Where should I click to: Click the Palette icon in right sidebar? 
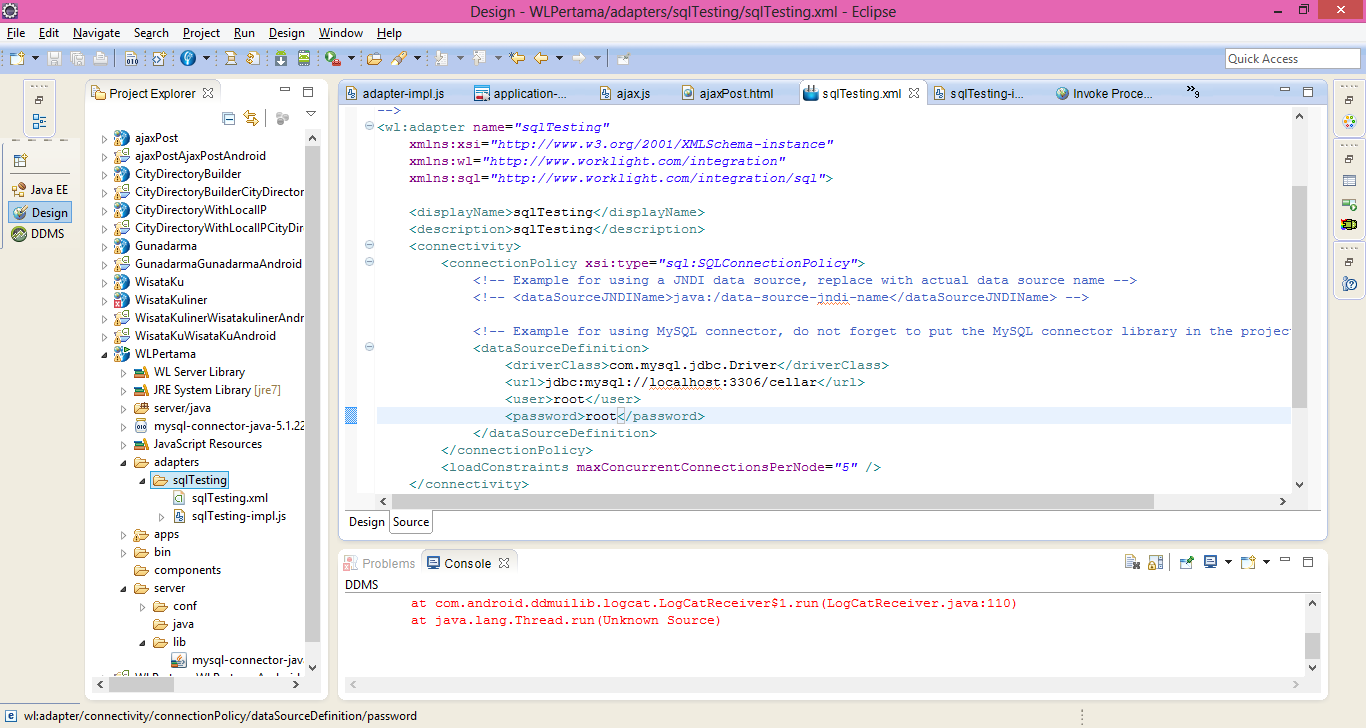(1349, 122)
